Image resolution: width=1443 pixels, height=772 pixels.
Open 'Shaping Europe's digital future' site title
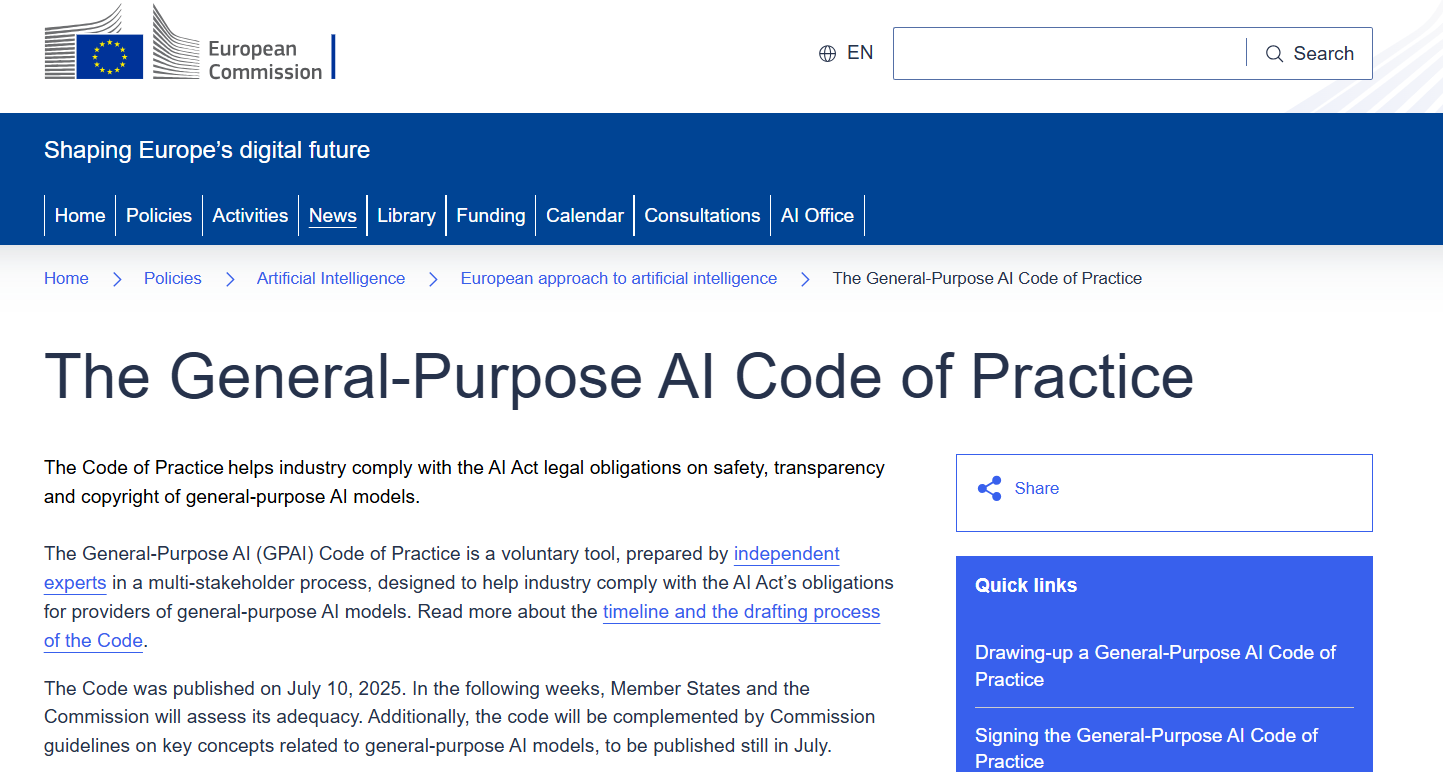click(x=207, y=150)
